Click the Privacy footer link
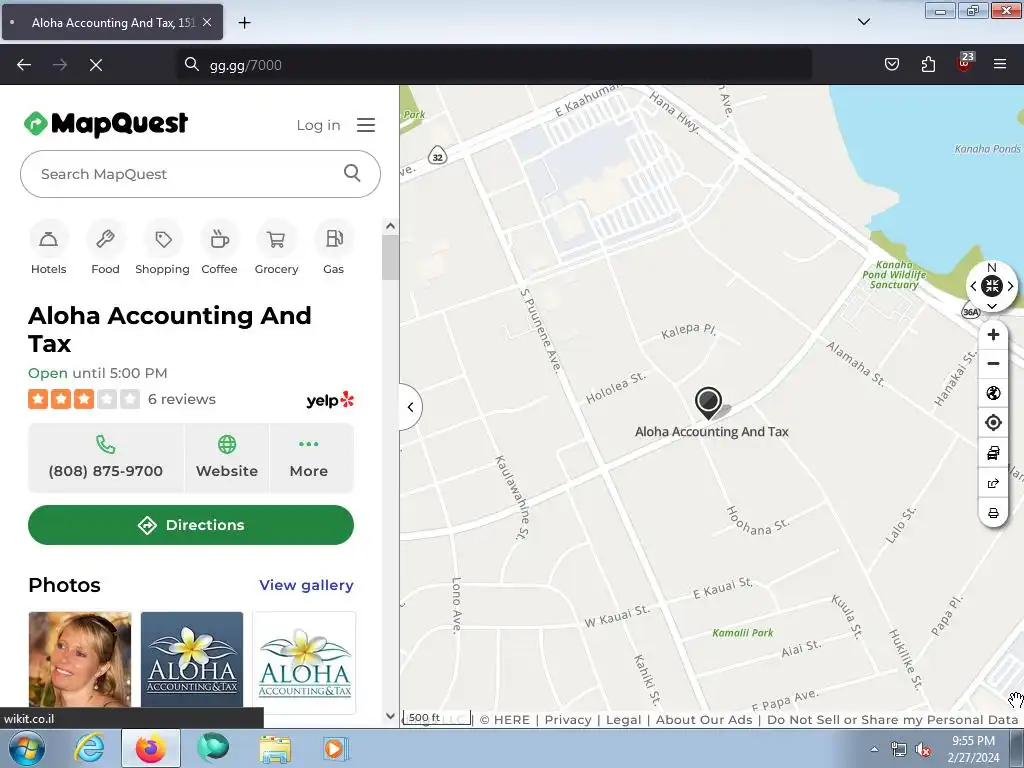Image resolution: width=1024 pixels, height=768 pixels. coord(568,720)
